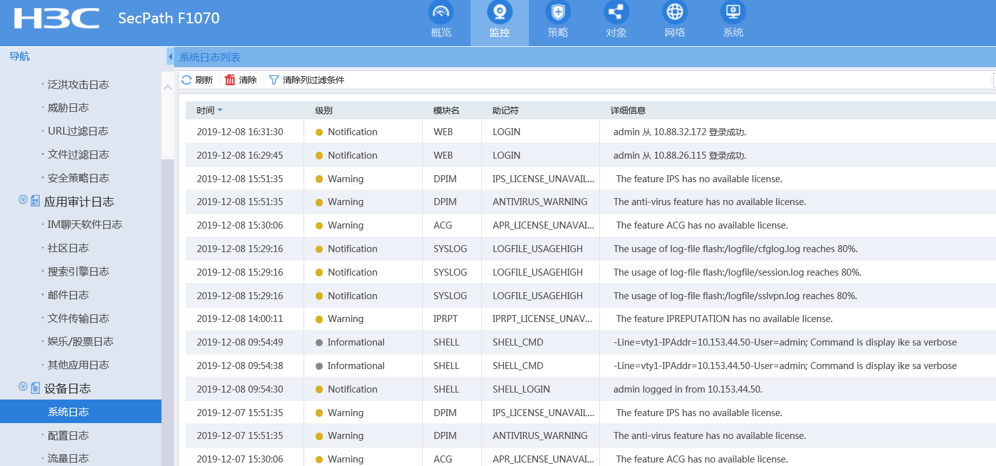Open the 系统 system icon
The width and height of the screenshot is (996, 466).
tap(733, 13)
